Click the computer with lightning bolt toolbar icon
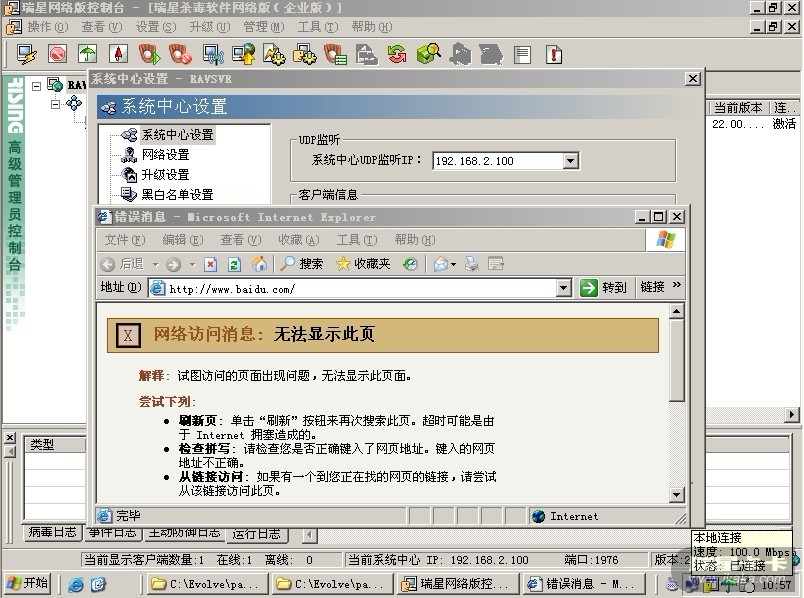The height and width of the screenshot is (598, 804). pyautogui.click(x=27, y=54)
